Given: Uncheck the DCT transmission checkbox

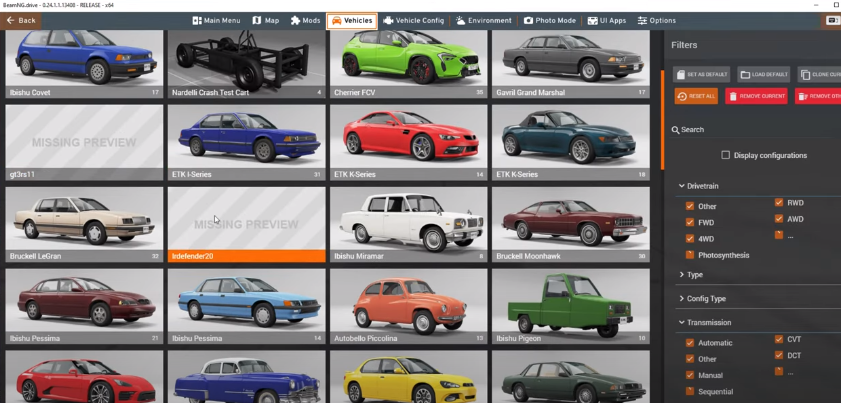Looking at the screenshot, I should [779, 355].
